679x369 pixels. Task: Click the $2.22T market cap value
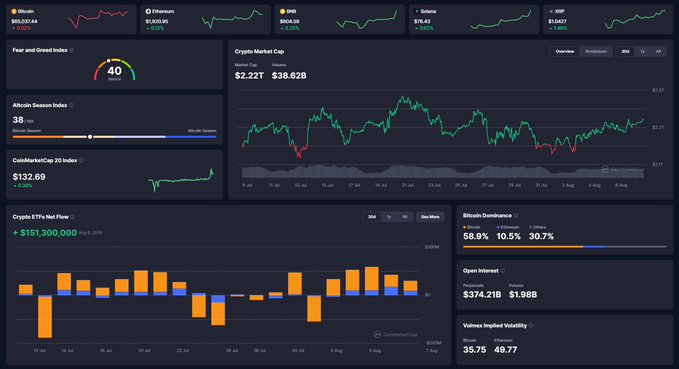pos(249,76)
